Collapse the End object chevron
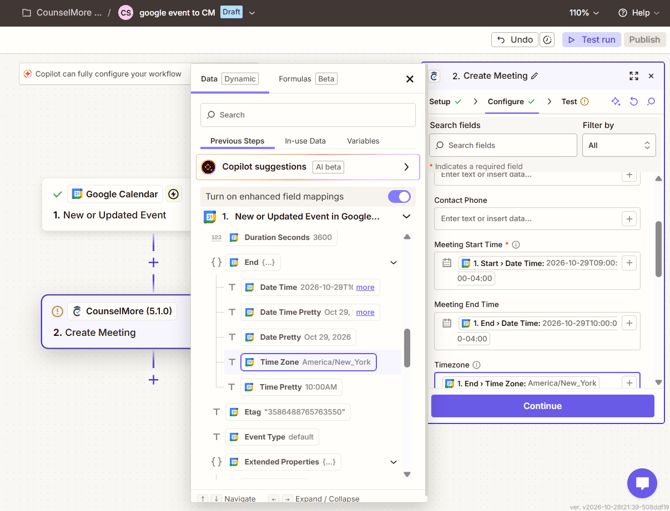The height and width of the screenshot is (511, 670). coord(394,263)
